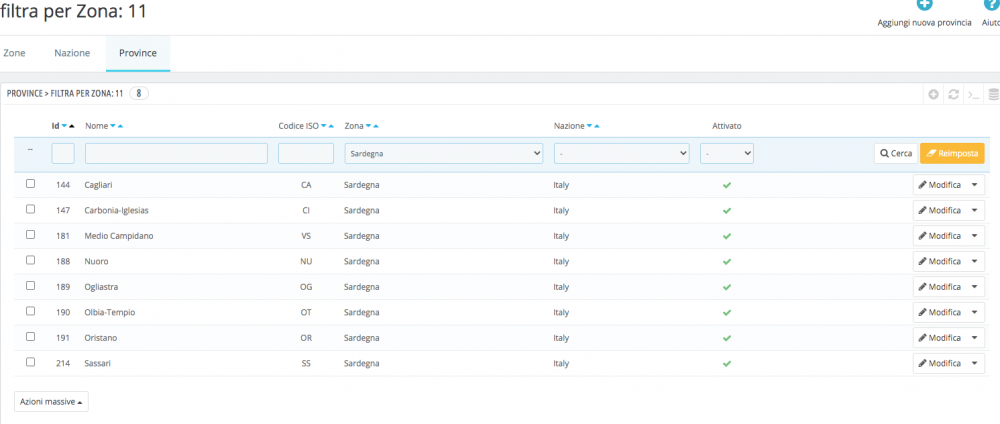Open the Nazione filter dropdown
Image resolution: width=1000 pixels, height=424 pixels.
pos(622,154)
